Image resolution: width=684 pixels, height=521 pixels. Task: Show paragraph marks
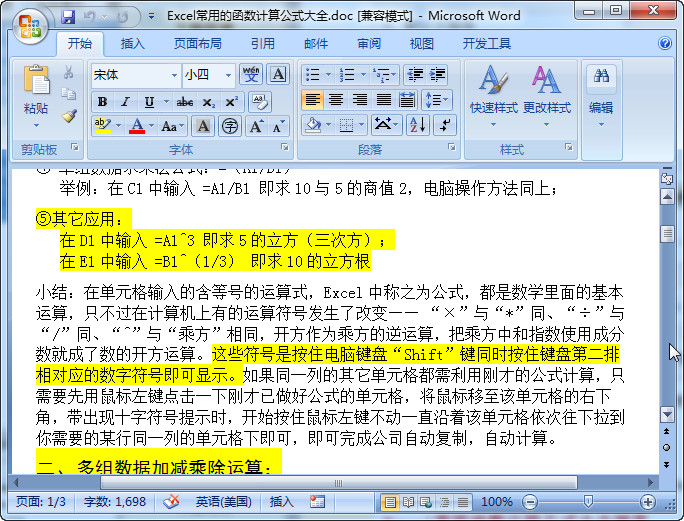click(x=445, y=125)
